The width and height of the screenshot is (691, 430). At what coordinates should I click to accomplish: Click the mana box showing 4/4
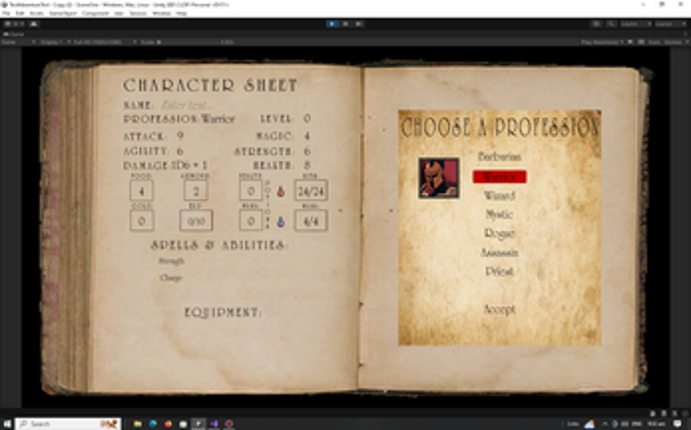tap(311, 221)
